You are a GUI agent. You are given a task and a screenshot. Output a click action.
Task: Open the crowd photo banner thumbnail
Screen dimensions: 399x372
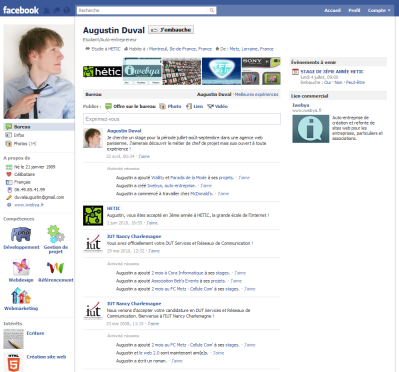(x=182, y=71)
